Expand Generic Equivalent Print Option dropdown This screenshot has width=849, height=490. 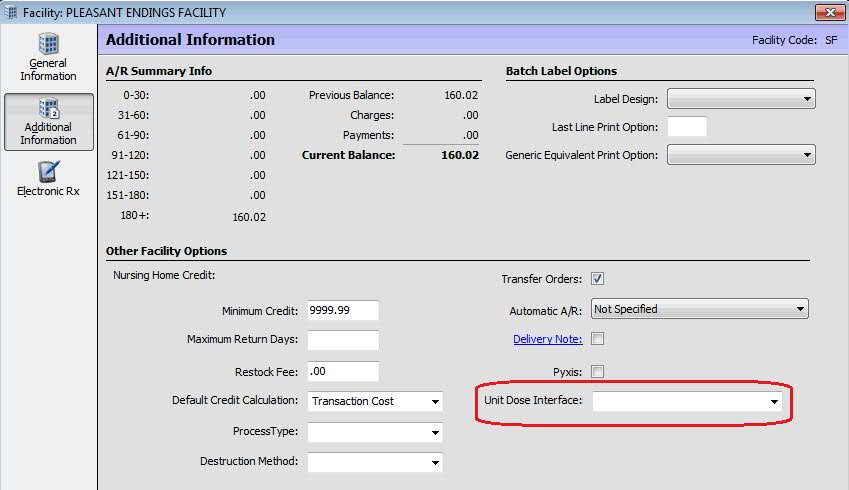pos(741,155)
